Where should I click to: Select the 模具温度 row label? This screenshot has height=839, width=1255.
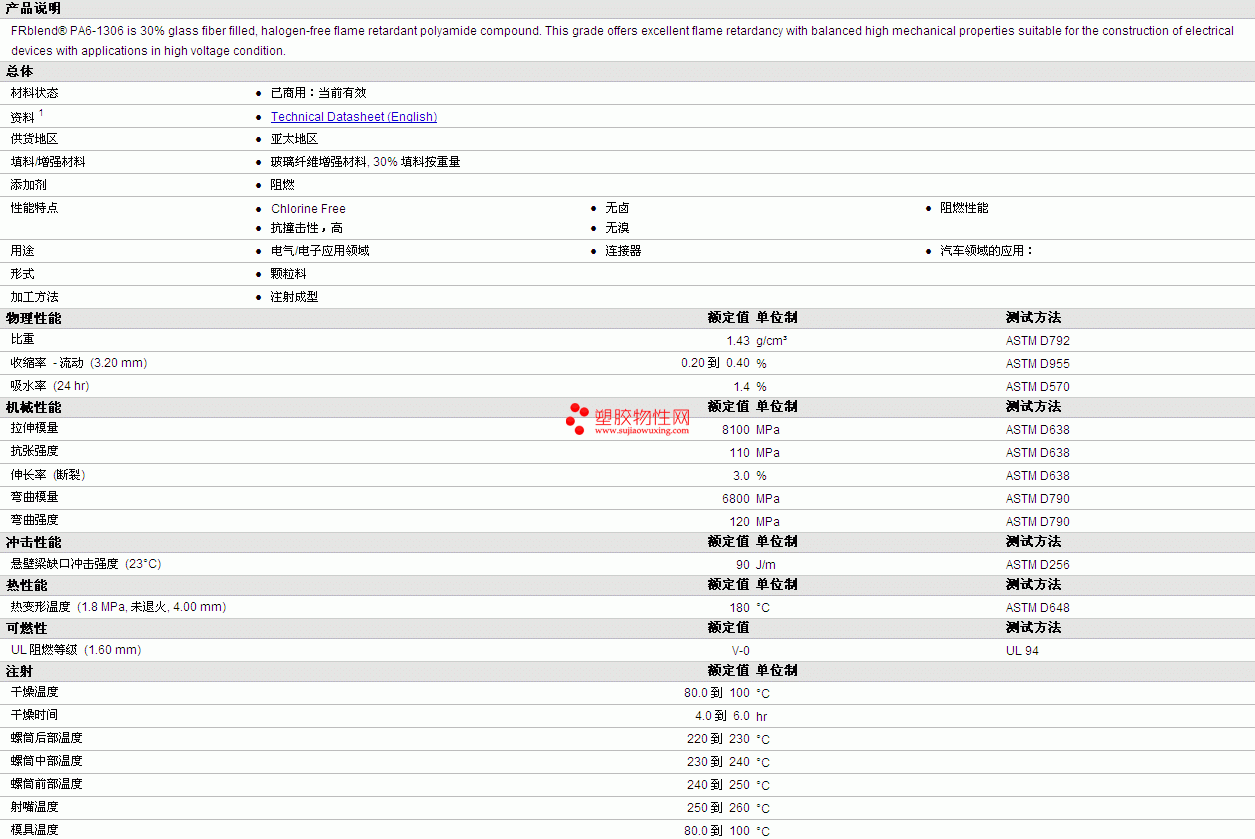click(35, 830)
